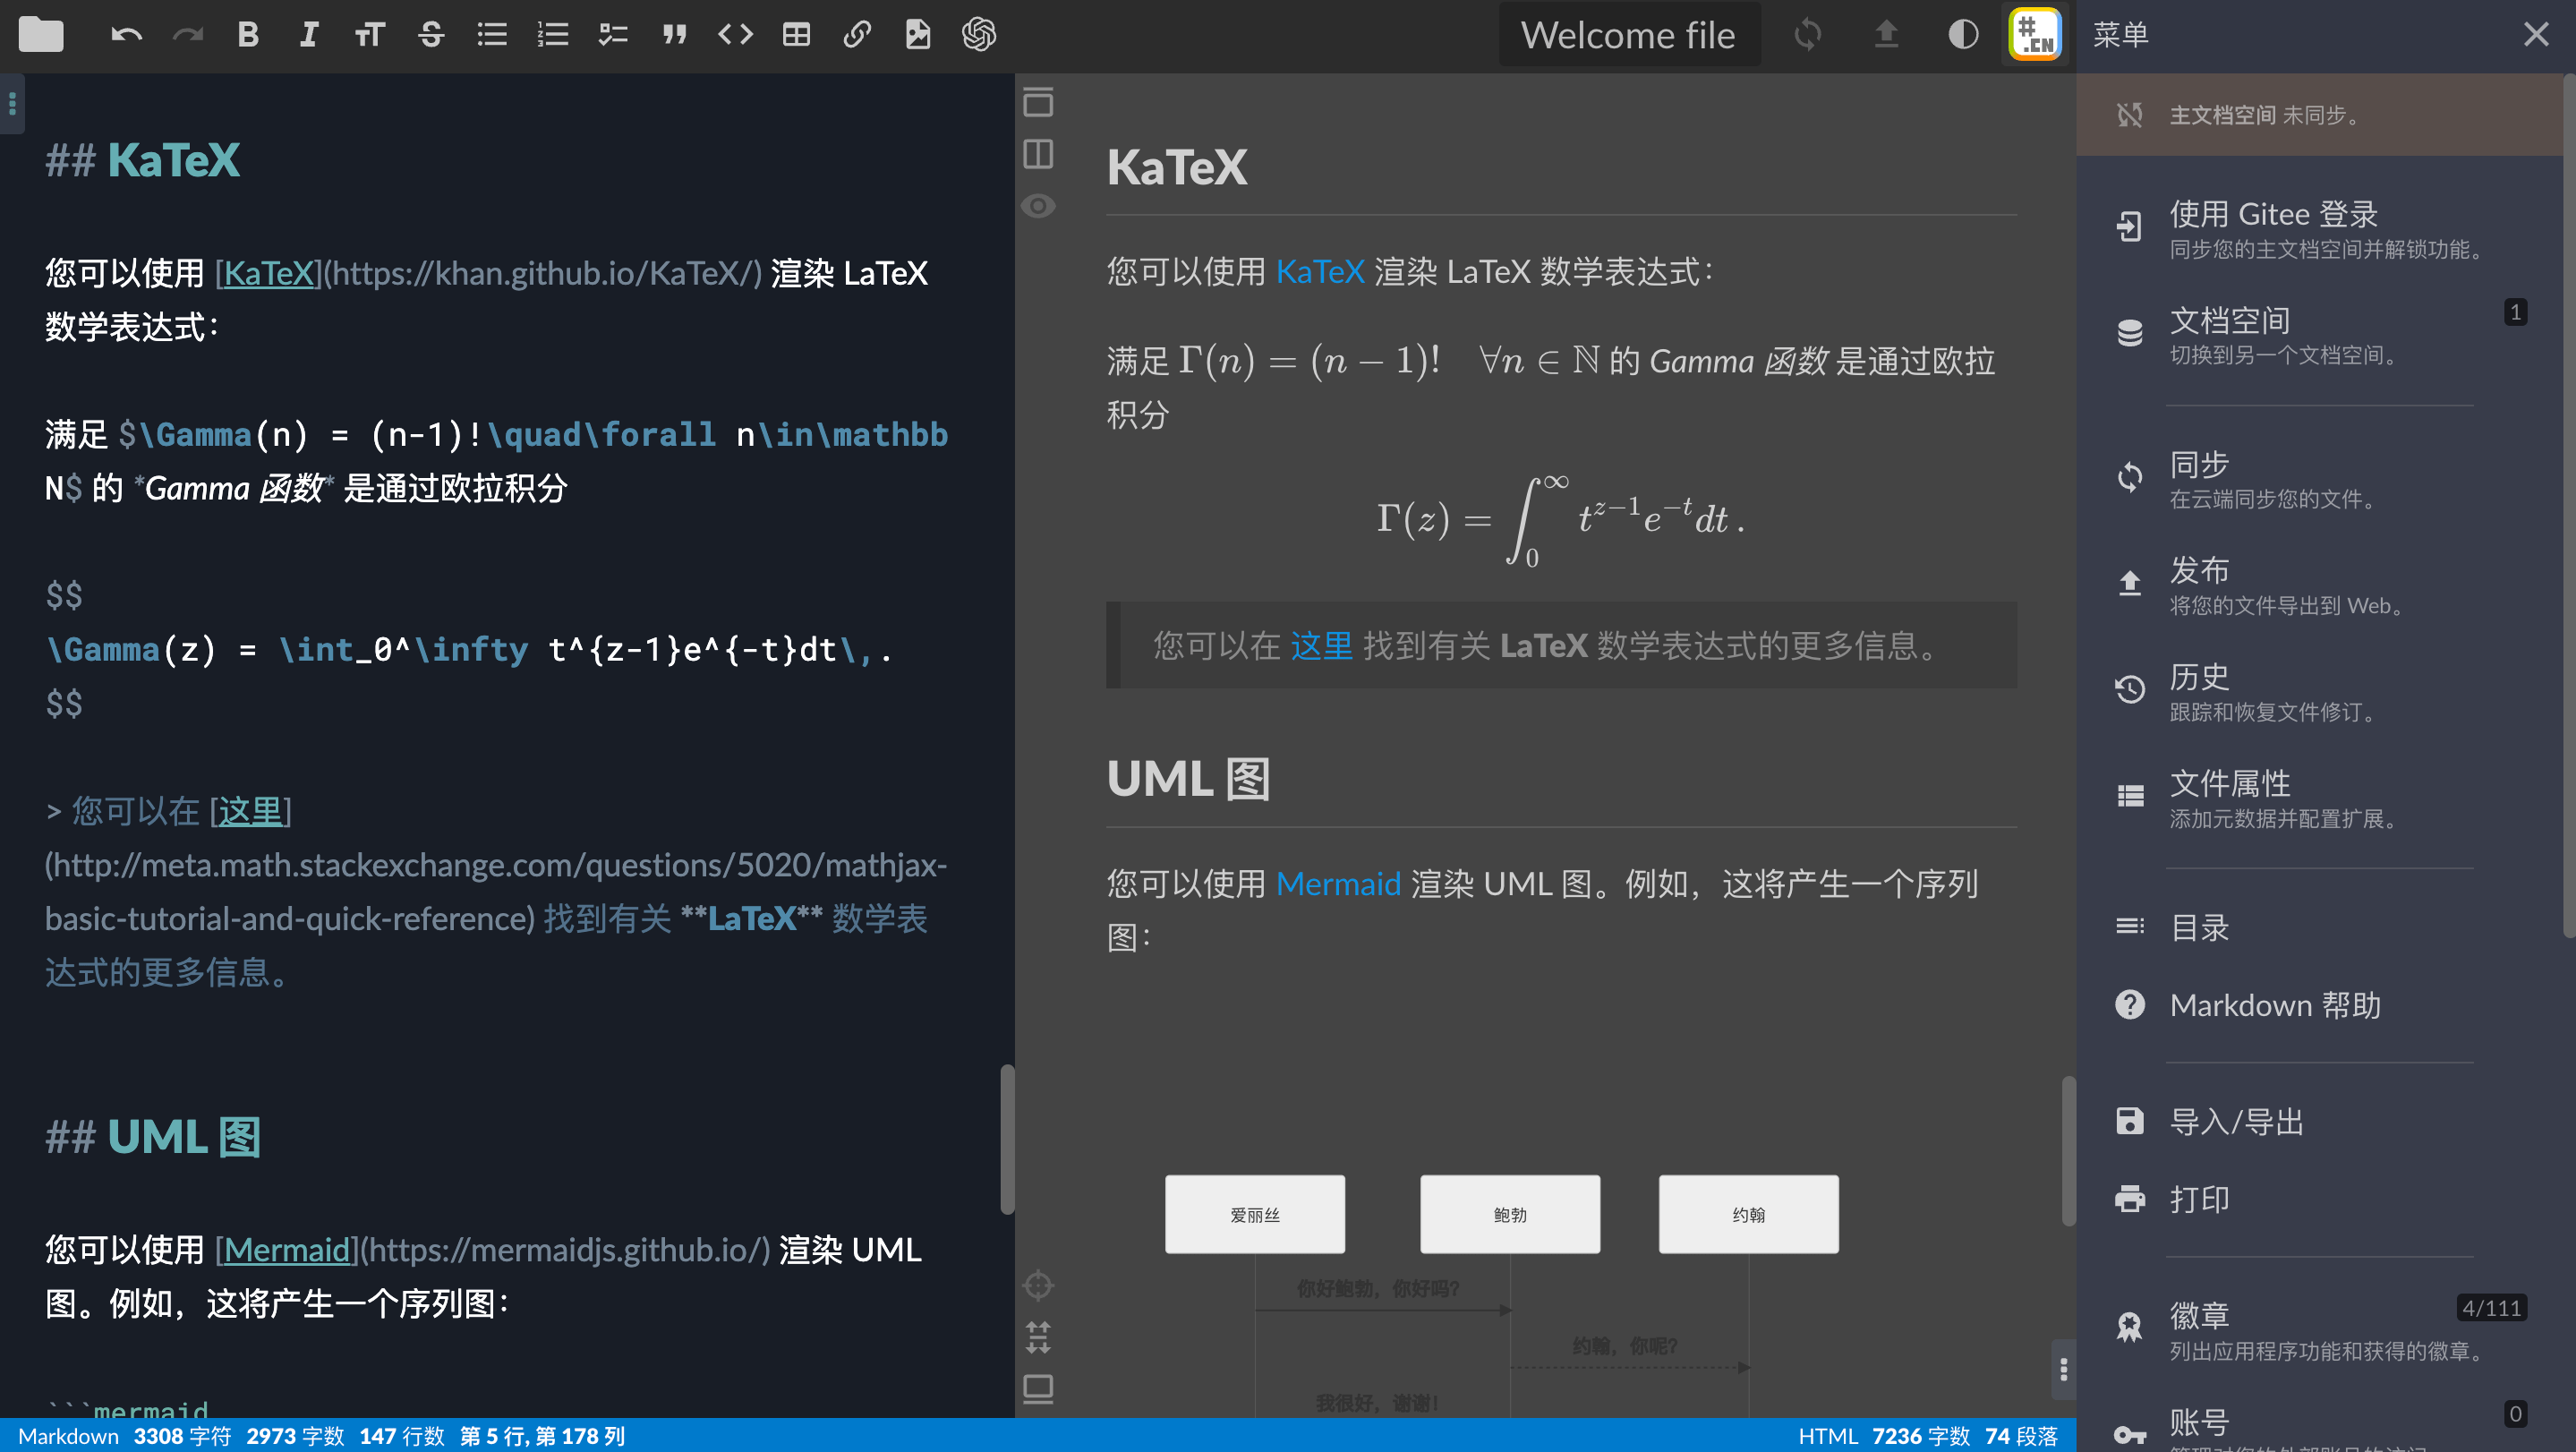This screenshot has height=1452, width=2576.
Task: Select 打印 to print document
Action: [2320, 1199]
